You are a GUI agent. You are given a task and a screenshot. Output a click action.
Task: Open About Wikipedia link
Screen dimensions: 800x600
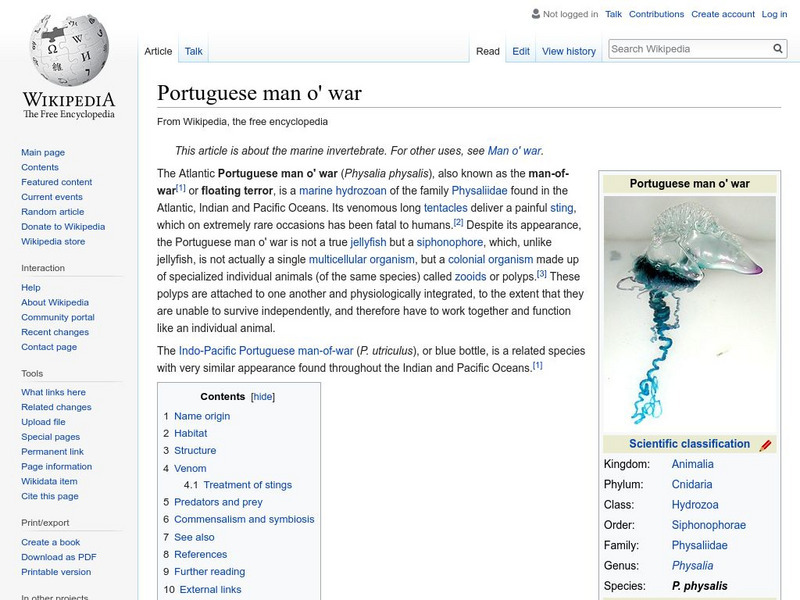(x=55, y=302)
